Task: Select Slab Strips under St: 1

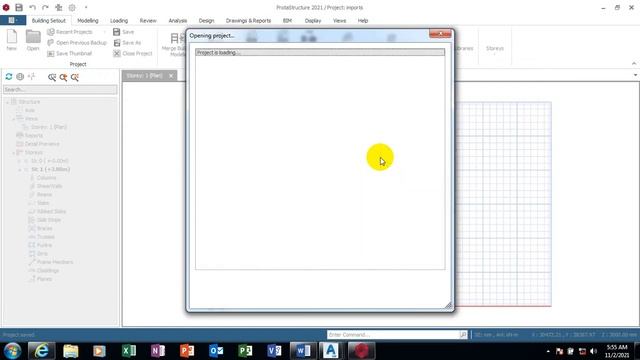Action: [49, 220]
